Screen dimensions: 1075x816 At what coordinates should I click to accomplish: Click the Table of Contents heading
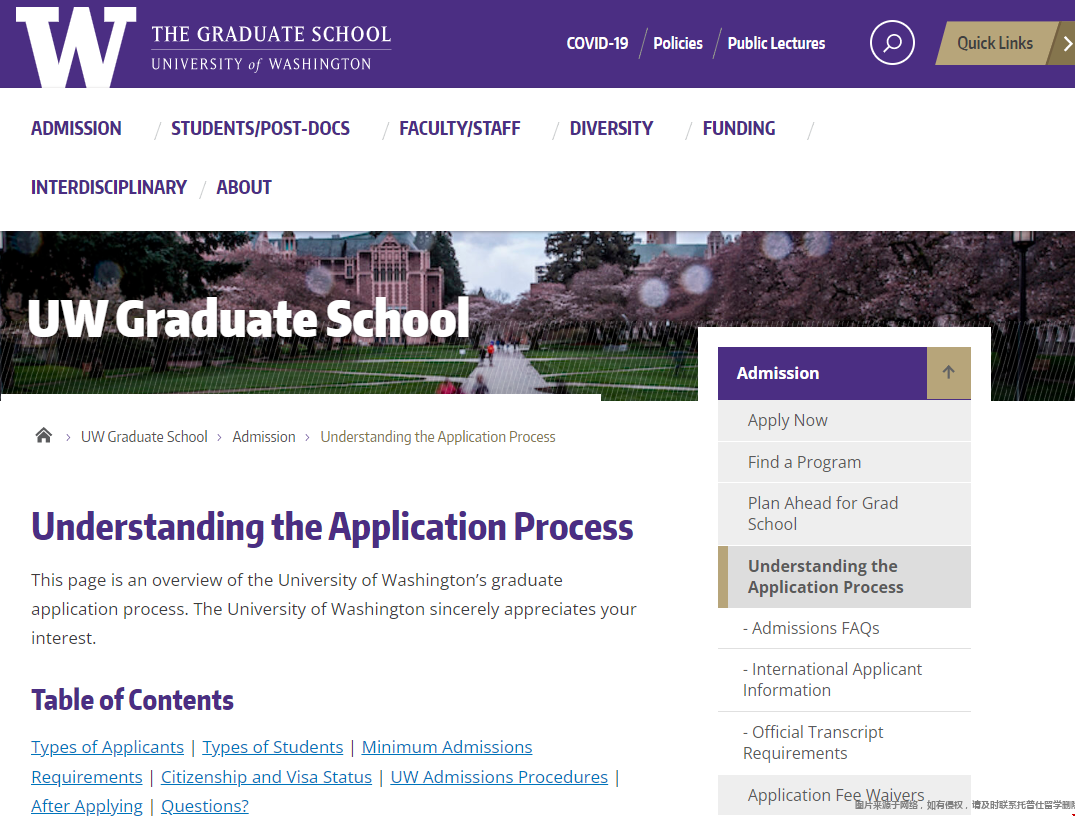132,700
